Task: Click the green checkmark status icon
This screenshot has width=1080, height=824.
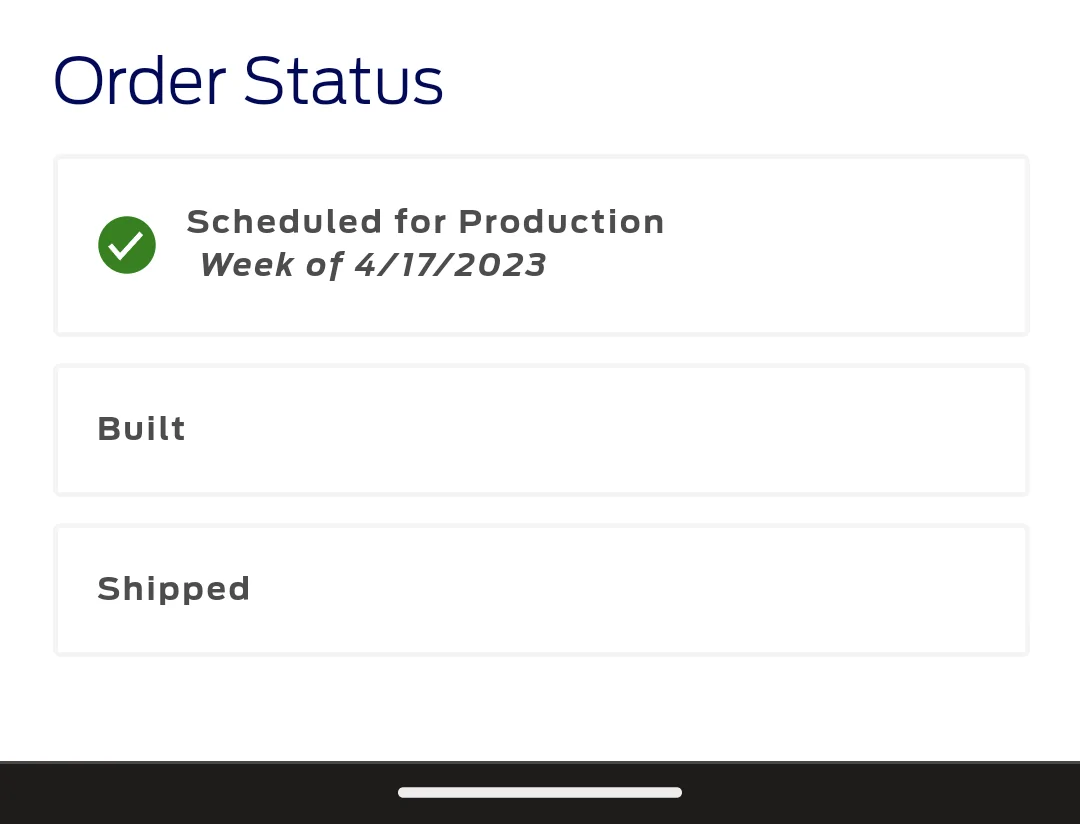Action: pos(127,245)
